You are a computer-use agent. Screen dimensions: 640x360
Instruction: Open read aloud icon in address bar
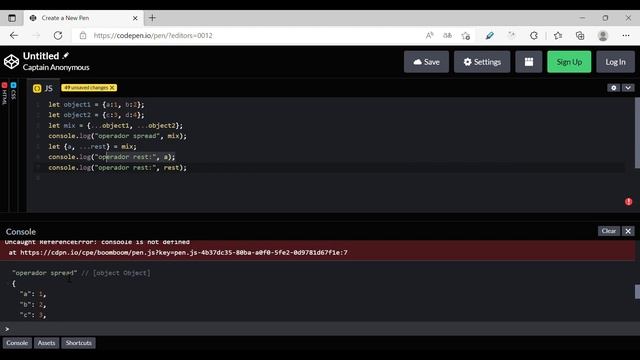(429, 36)
